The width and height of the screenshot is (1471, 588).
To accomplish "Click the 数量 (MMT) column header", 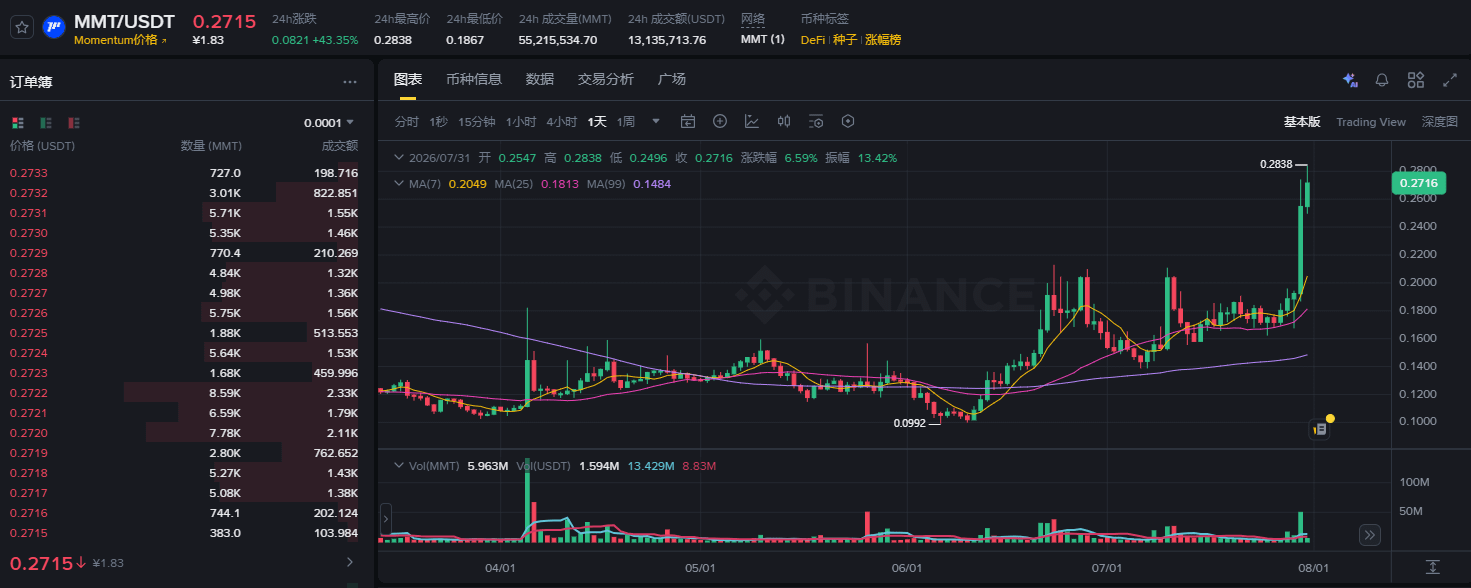I will [x=210, y=146].
